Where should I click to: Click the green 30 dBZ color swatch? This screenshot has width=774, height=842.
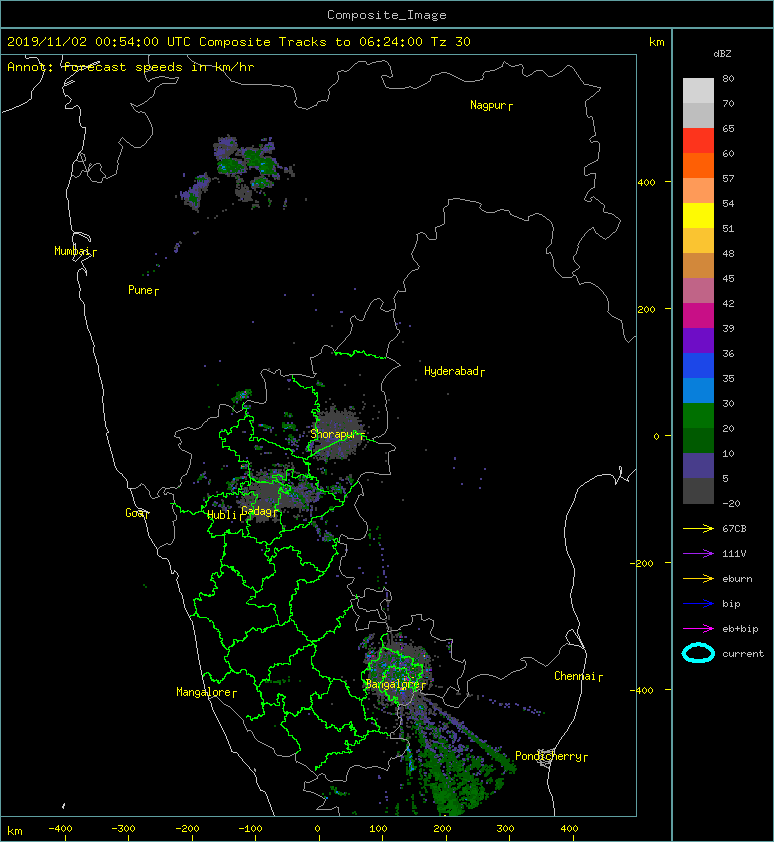698,416
